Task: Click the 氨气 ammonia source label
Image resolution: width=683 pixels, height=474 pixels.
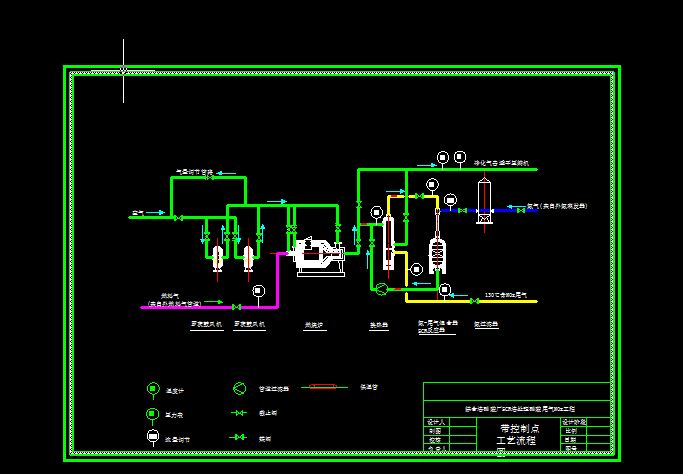Action: point(557,206)
